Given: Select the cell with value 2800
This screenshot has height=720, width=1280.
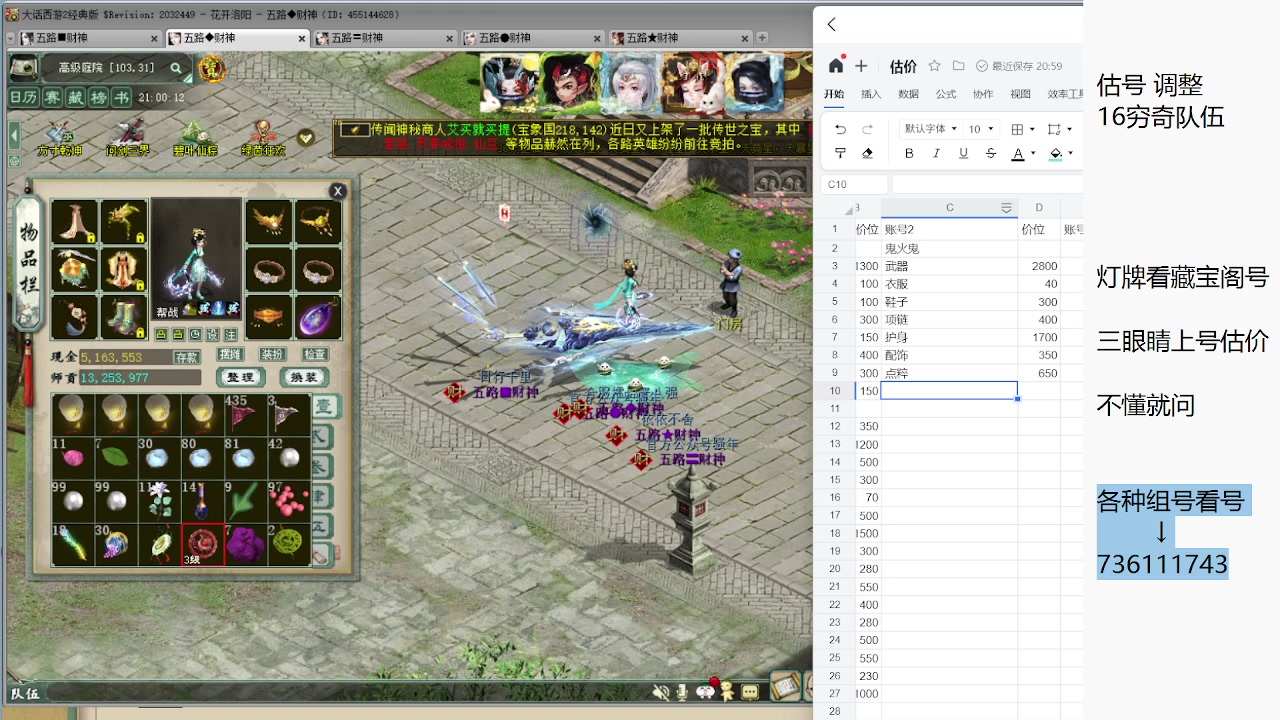Looking at the screenshot, I should 1039,267.
